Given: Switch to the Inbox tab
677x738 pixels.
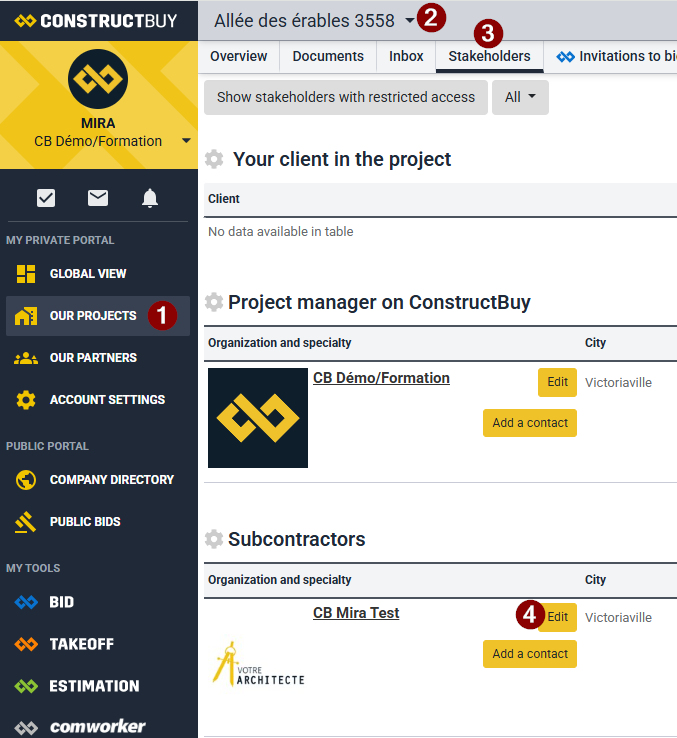Looking at the screenshot, I should click(406, 56).
